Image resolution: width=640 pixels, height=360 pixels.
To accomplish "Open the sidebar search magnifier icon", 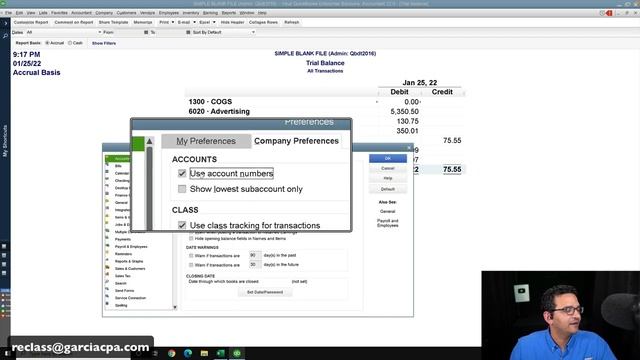I will pos(5,37).
